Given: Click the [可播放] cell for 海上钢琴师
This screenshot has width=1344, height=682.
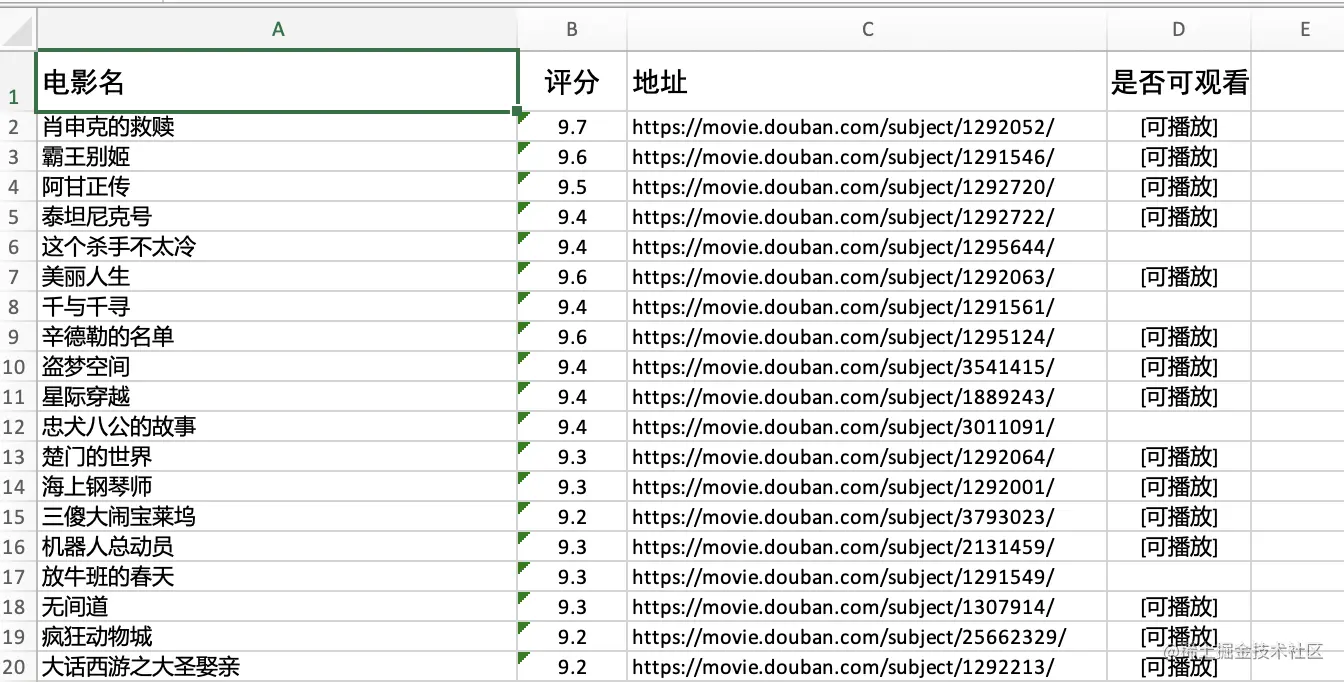Looking at the screenshot, I should pyautogui.click(x=1179, y=487).
